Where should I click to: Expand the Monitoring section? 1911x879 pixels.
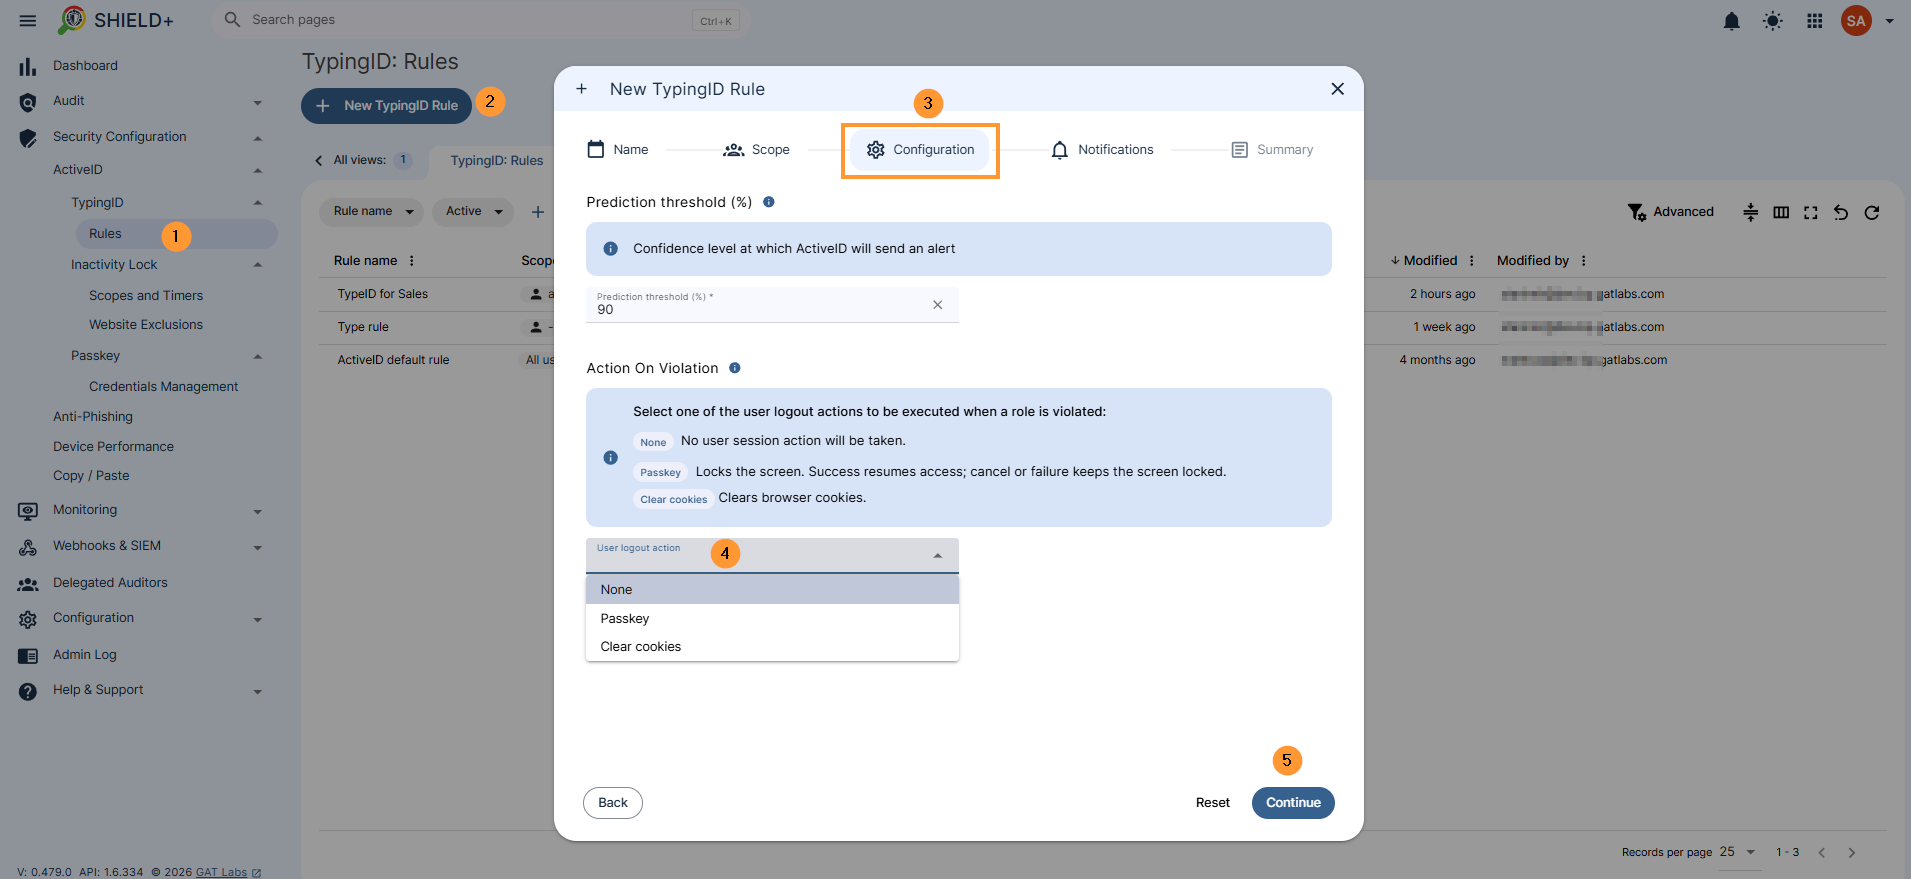(257, 511)
